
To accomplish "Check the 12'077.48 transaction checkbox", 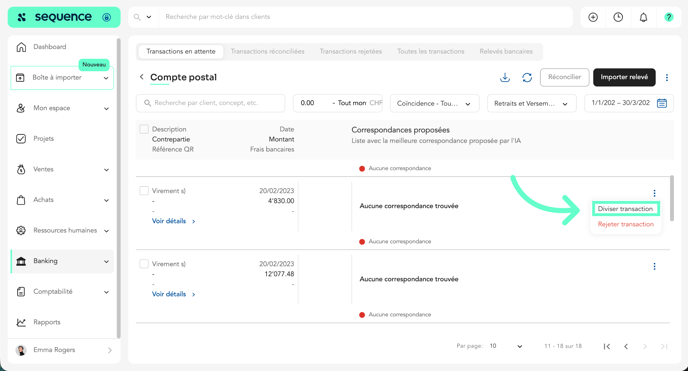I will pos(143,264).
